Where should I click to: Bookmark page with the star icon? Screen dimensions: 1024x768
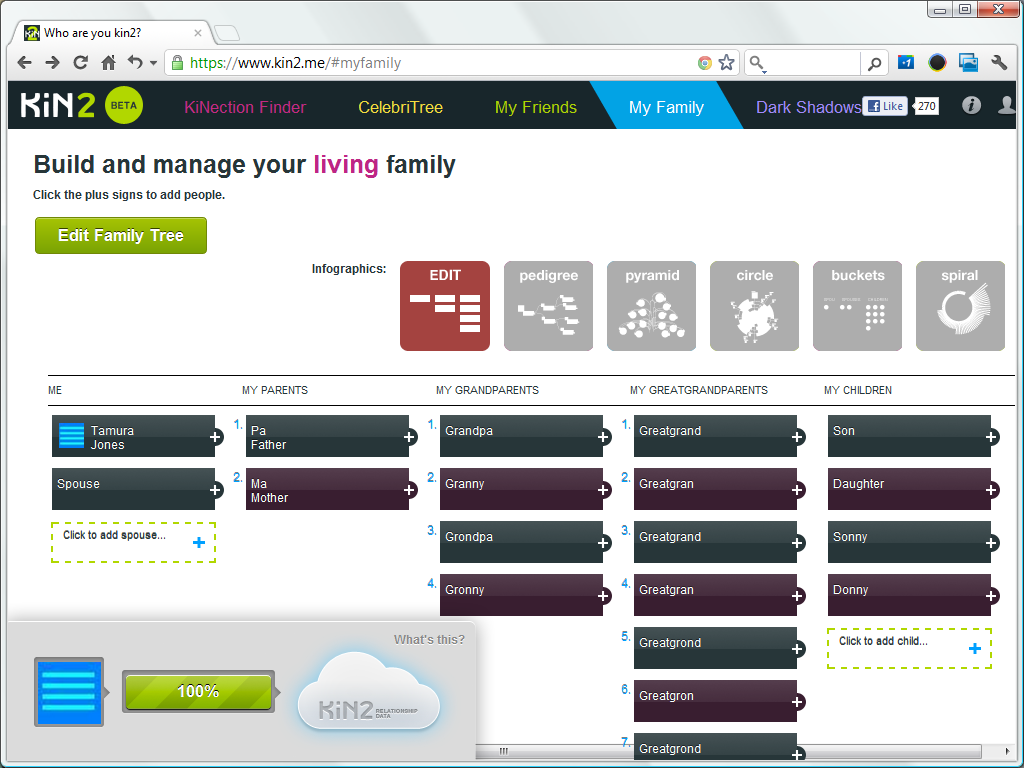click(x=727, y=63)
